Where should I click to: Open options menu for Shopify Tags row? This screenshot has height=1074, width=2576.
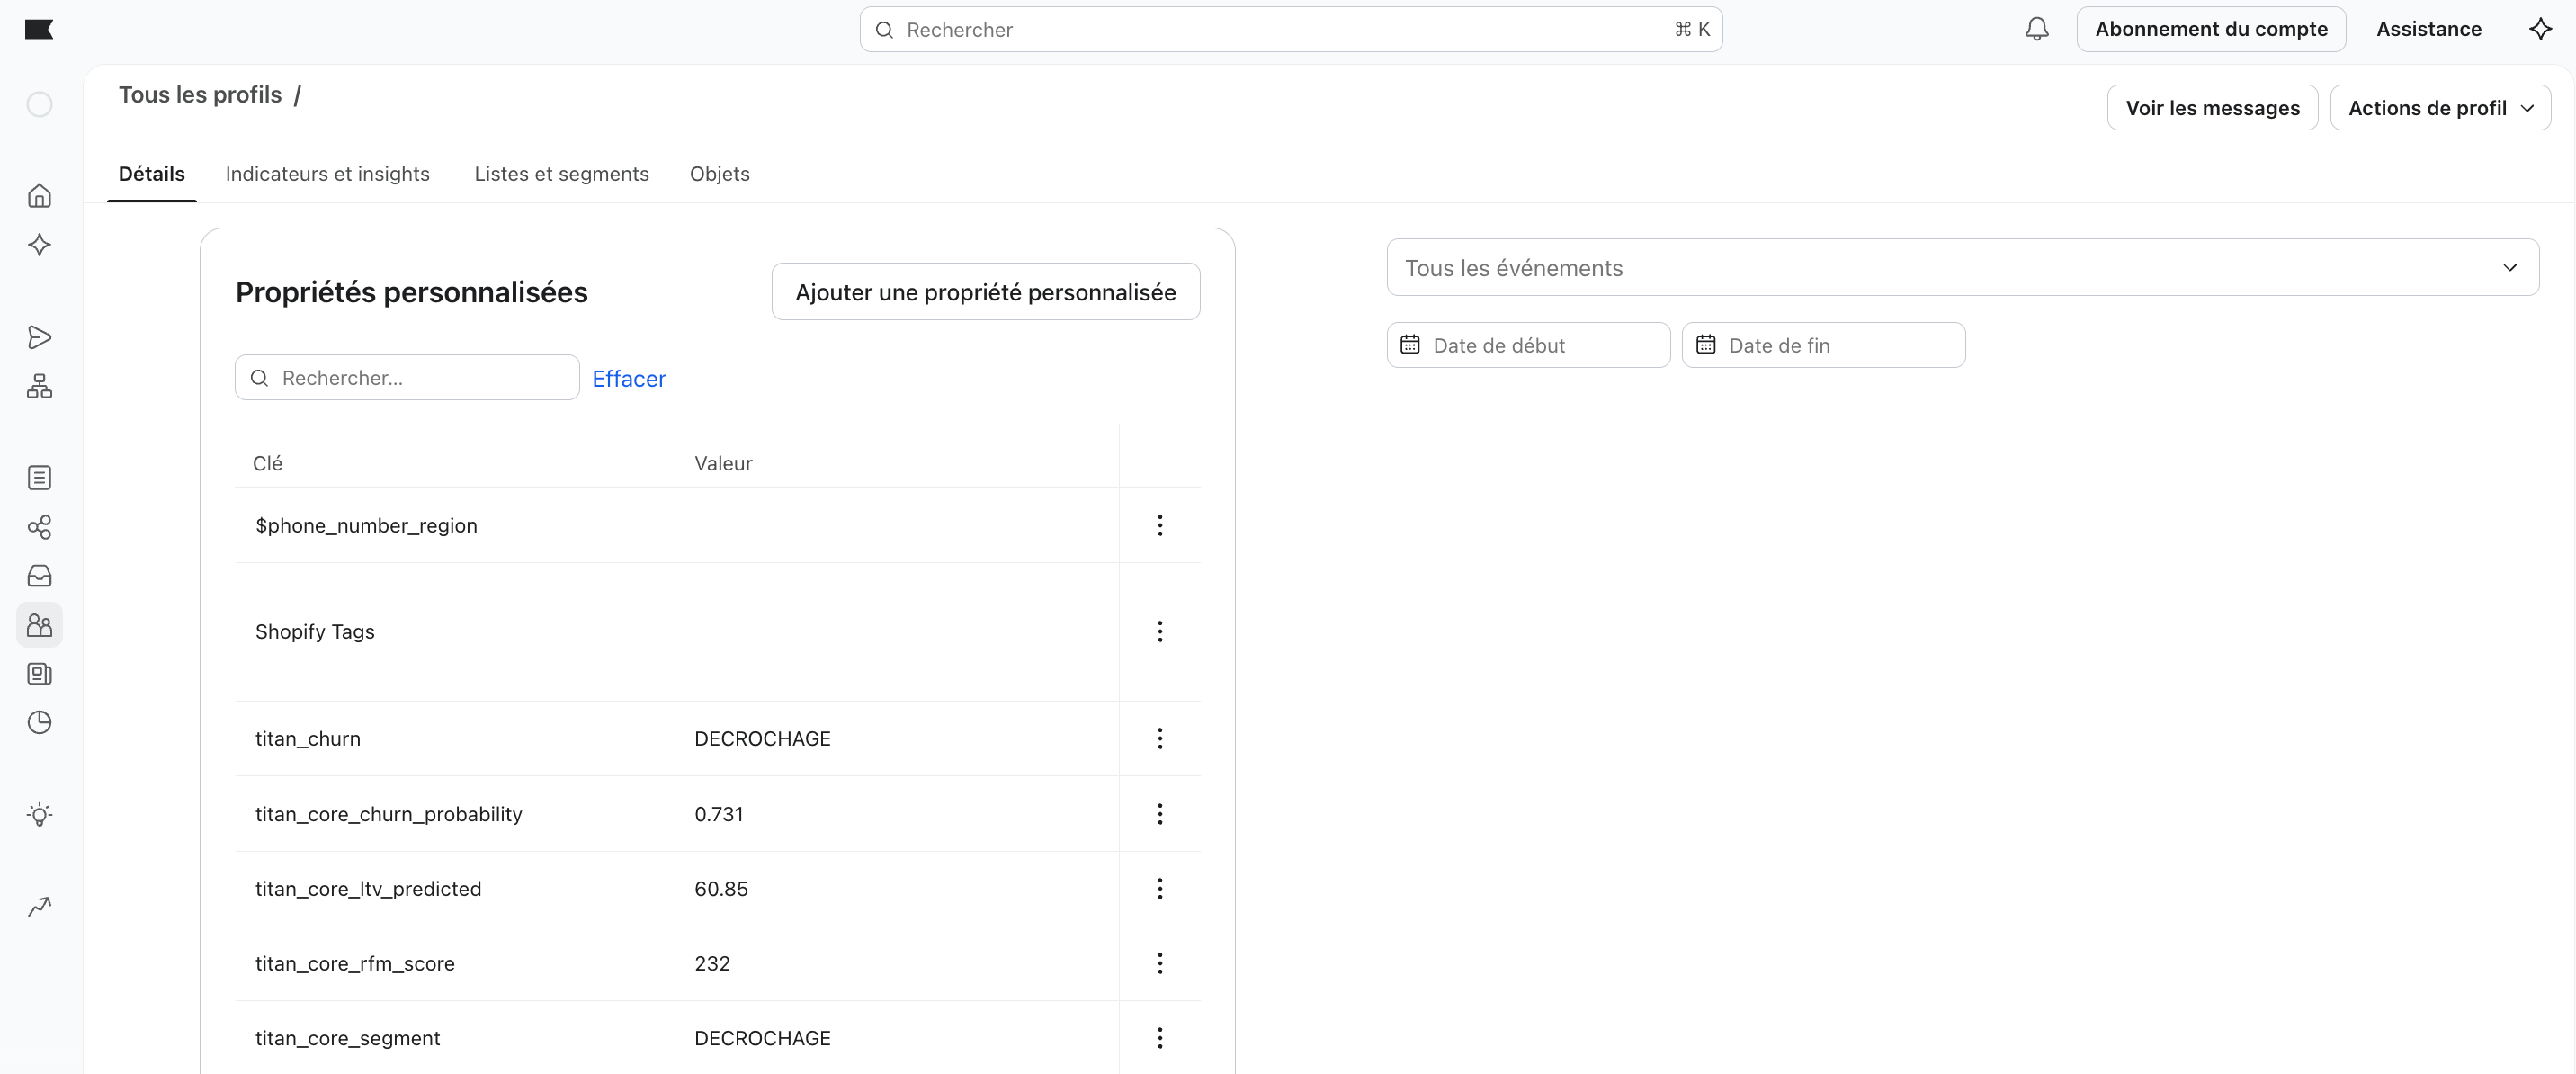tap(1160, 631)
